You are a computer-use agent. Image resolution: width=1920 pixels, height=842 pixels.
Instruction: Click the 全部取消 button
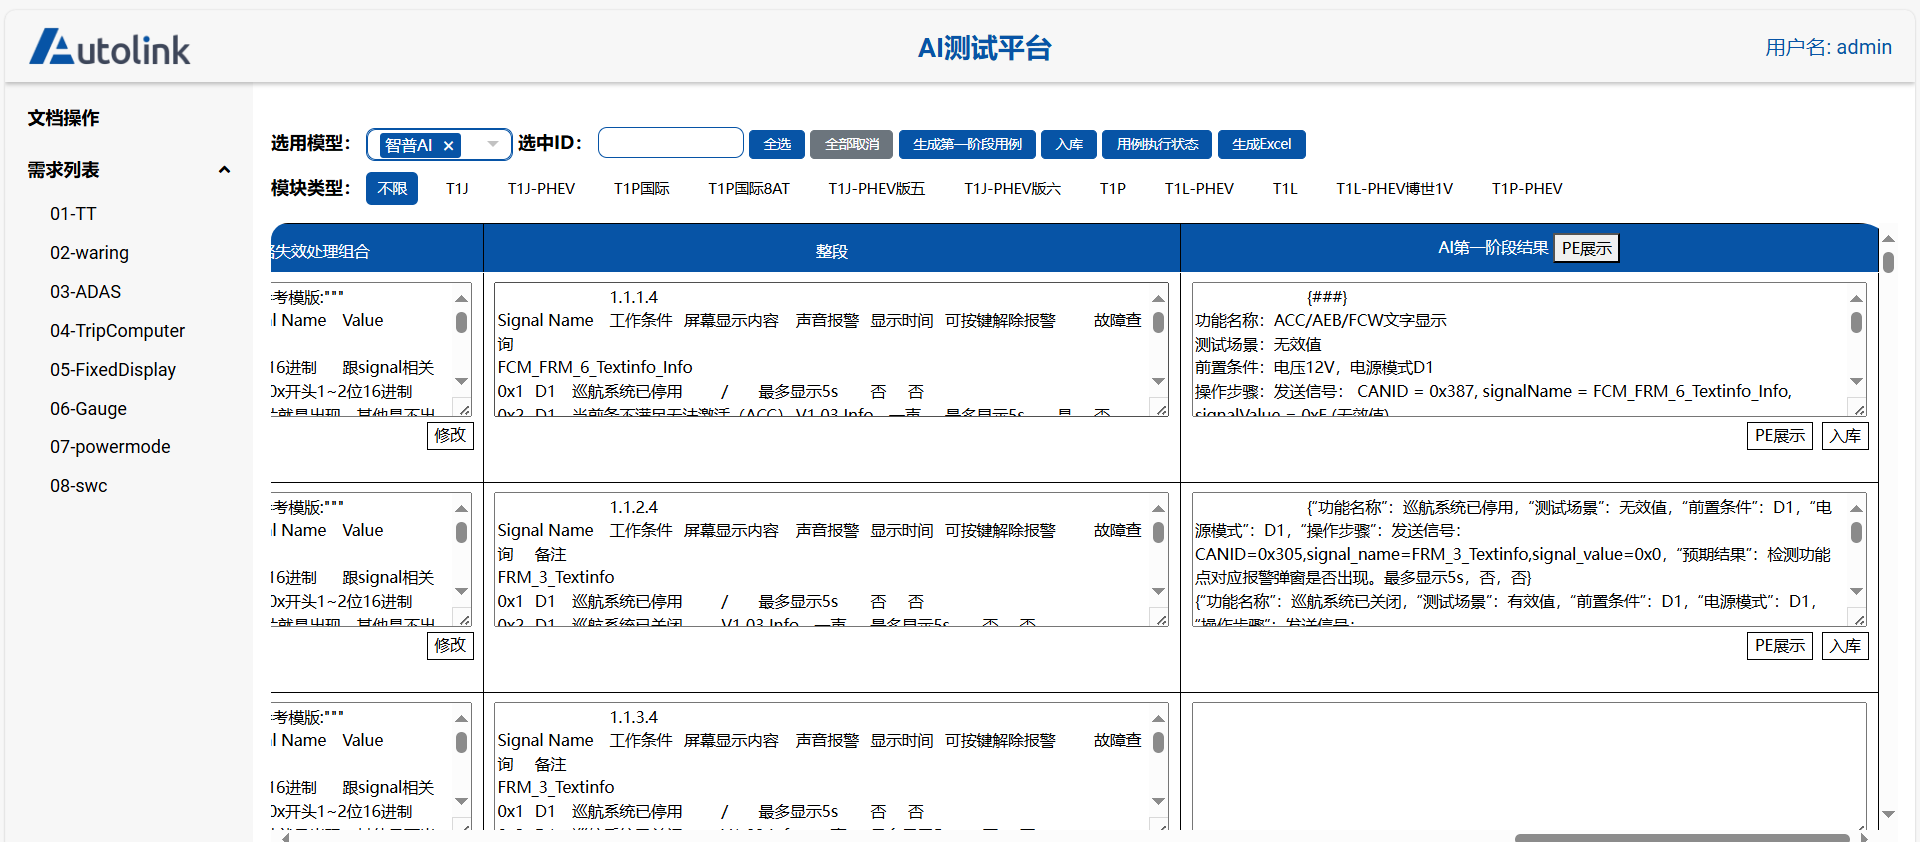click(851, 144)
